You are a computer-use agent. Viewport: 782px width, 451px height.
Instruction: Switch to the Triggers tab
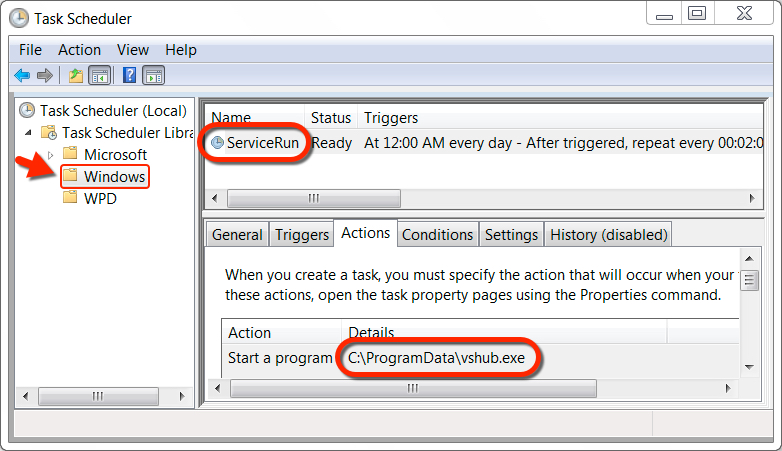click(x=302, y=234)
